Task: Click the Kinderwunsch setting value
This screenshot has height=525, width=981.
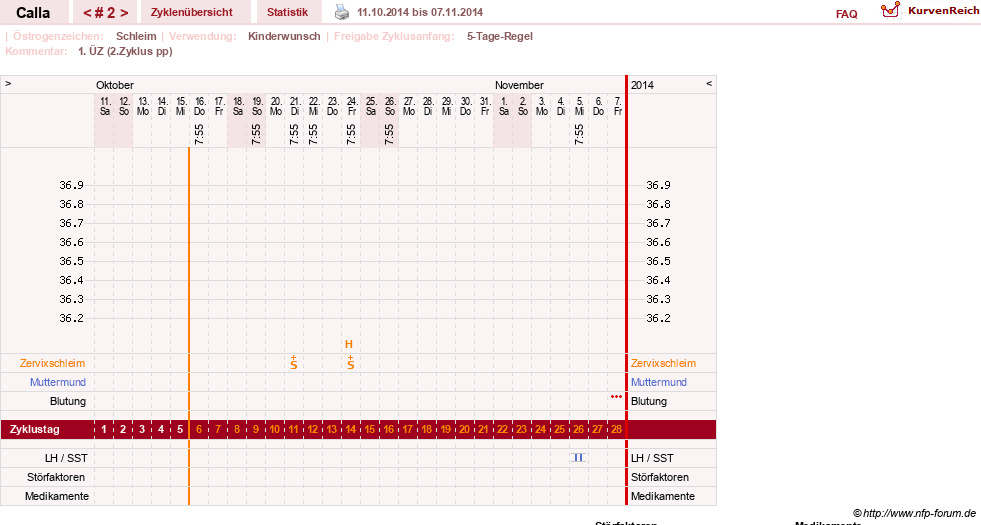Action: (x=284, y=36)
